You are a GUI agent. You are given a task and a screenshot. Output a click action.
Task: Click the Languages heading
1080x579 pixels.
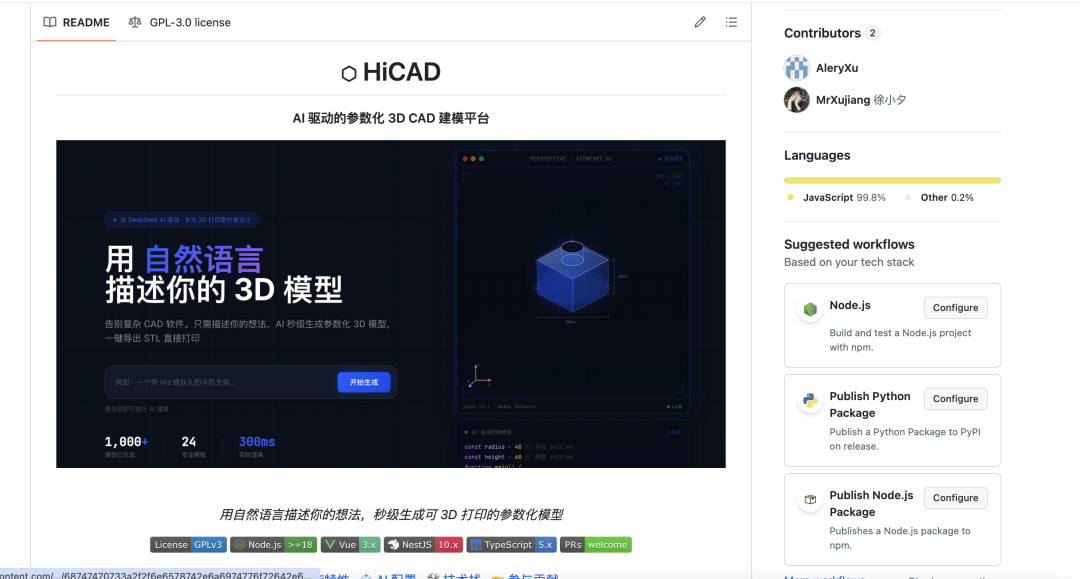817,156
